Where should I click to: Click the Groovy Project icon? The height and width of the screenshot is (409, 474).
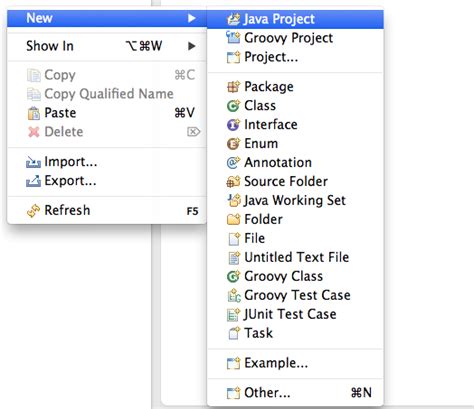[x=233, y=38]
